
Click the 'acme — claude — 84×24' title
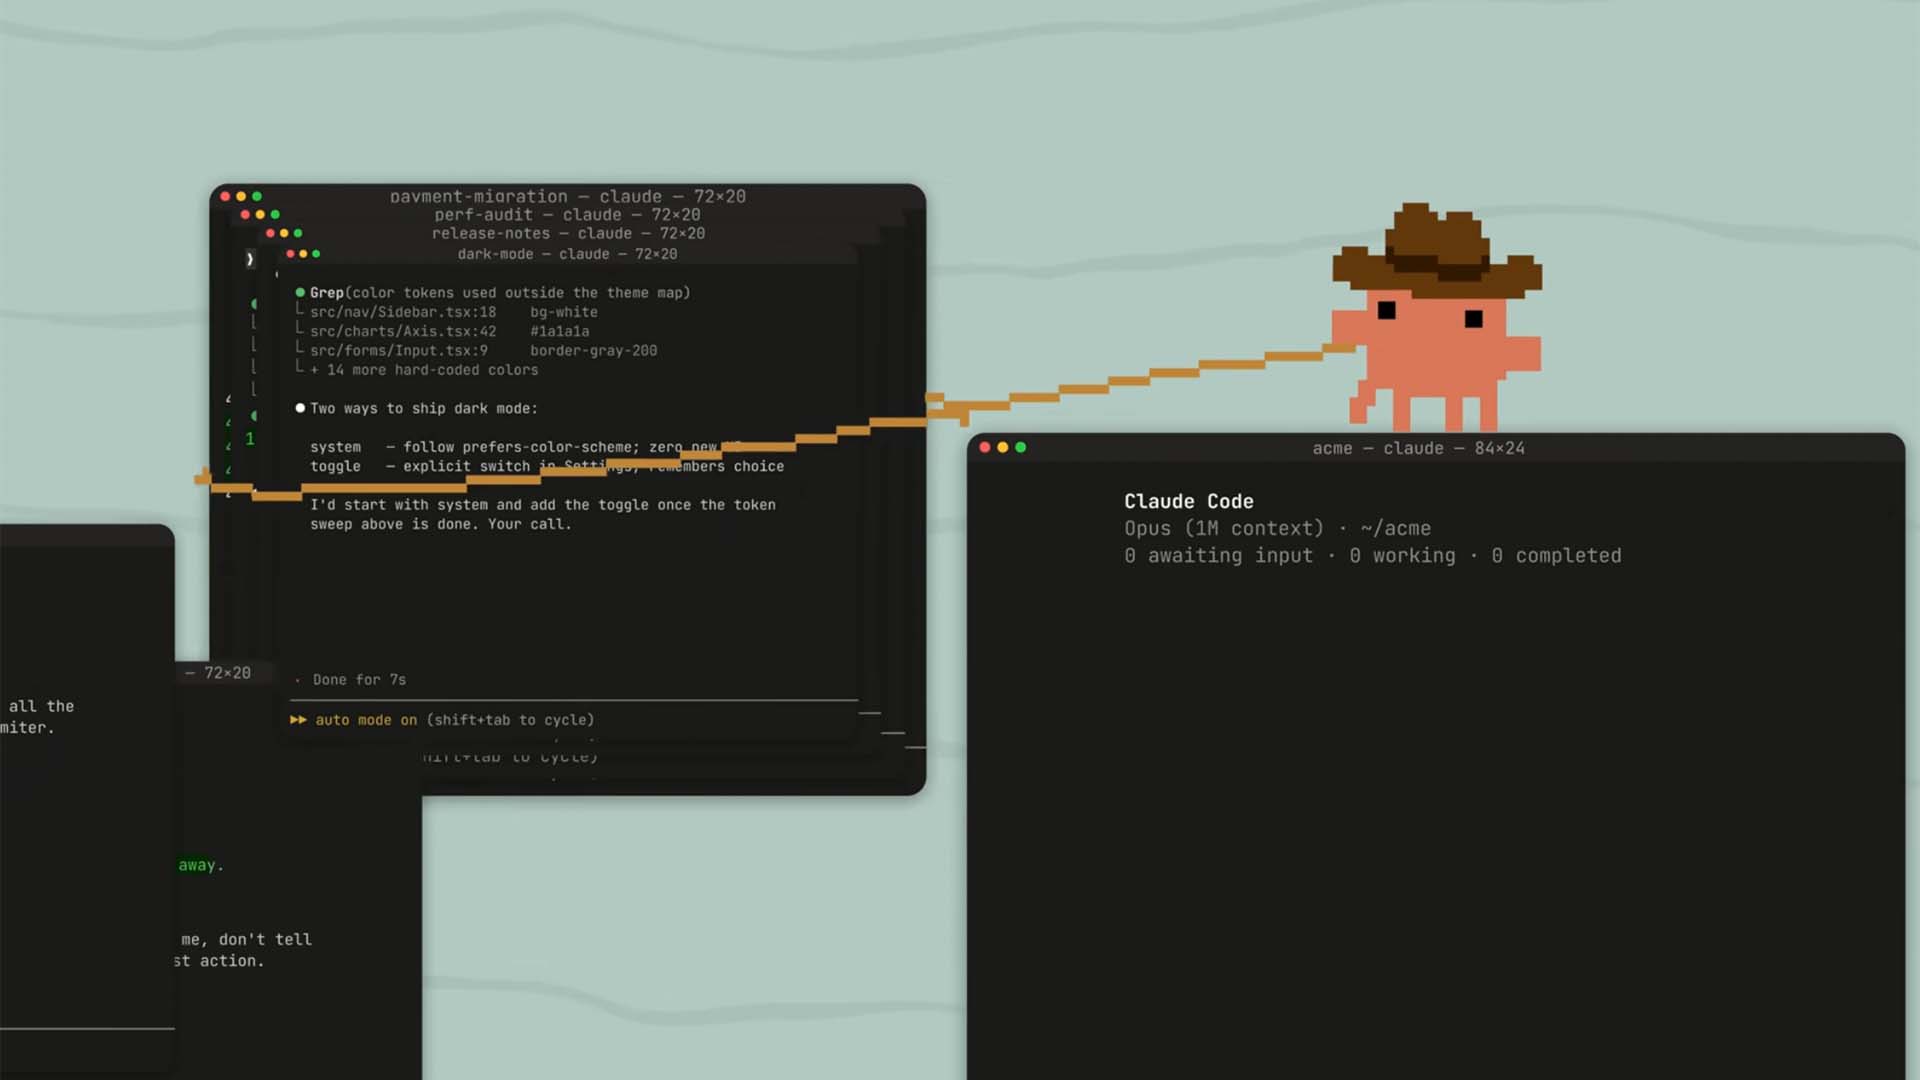(x=1419, y=448)
